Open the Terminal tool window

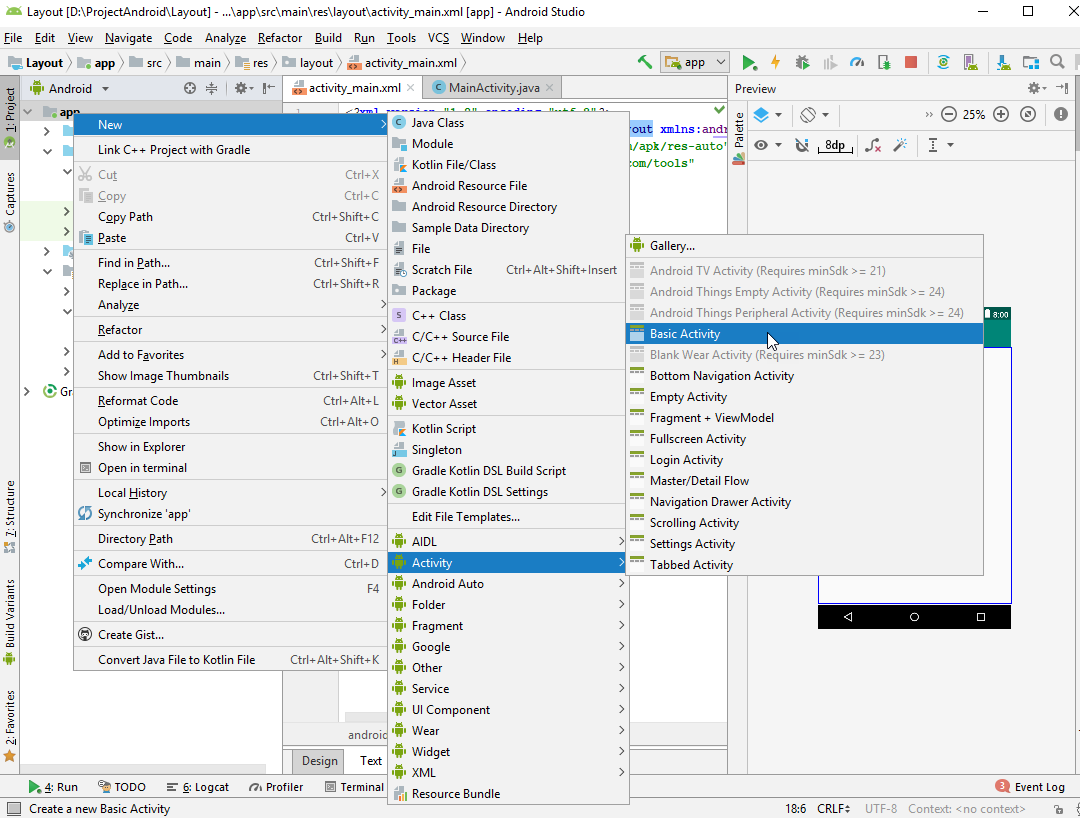[354, 787]
